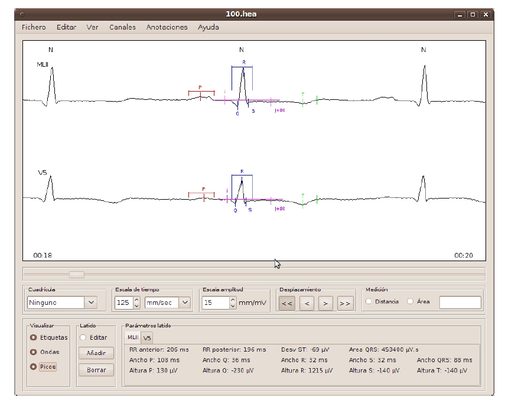
Task: Select the Área measurement radio button
Action: point(410,301)
